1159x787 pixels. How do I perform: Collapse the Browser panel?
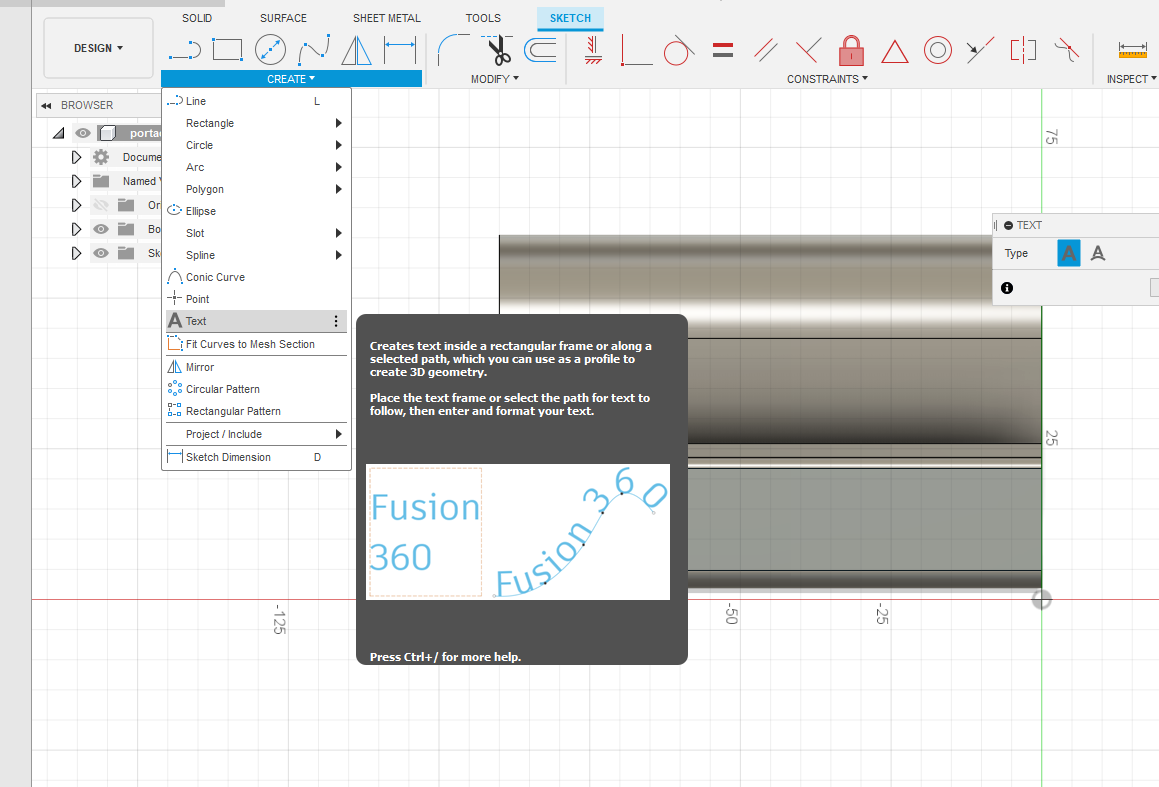(x=46, y=105)
